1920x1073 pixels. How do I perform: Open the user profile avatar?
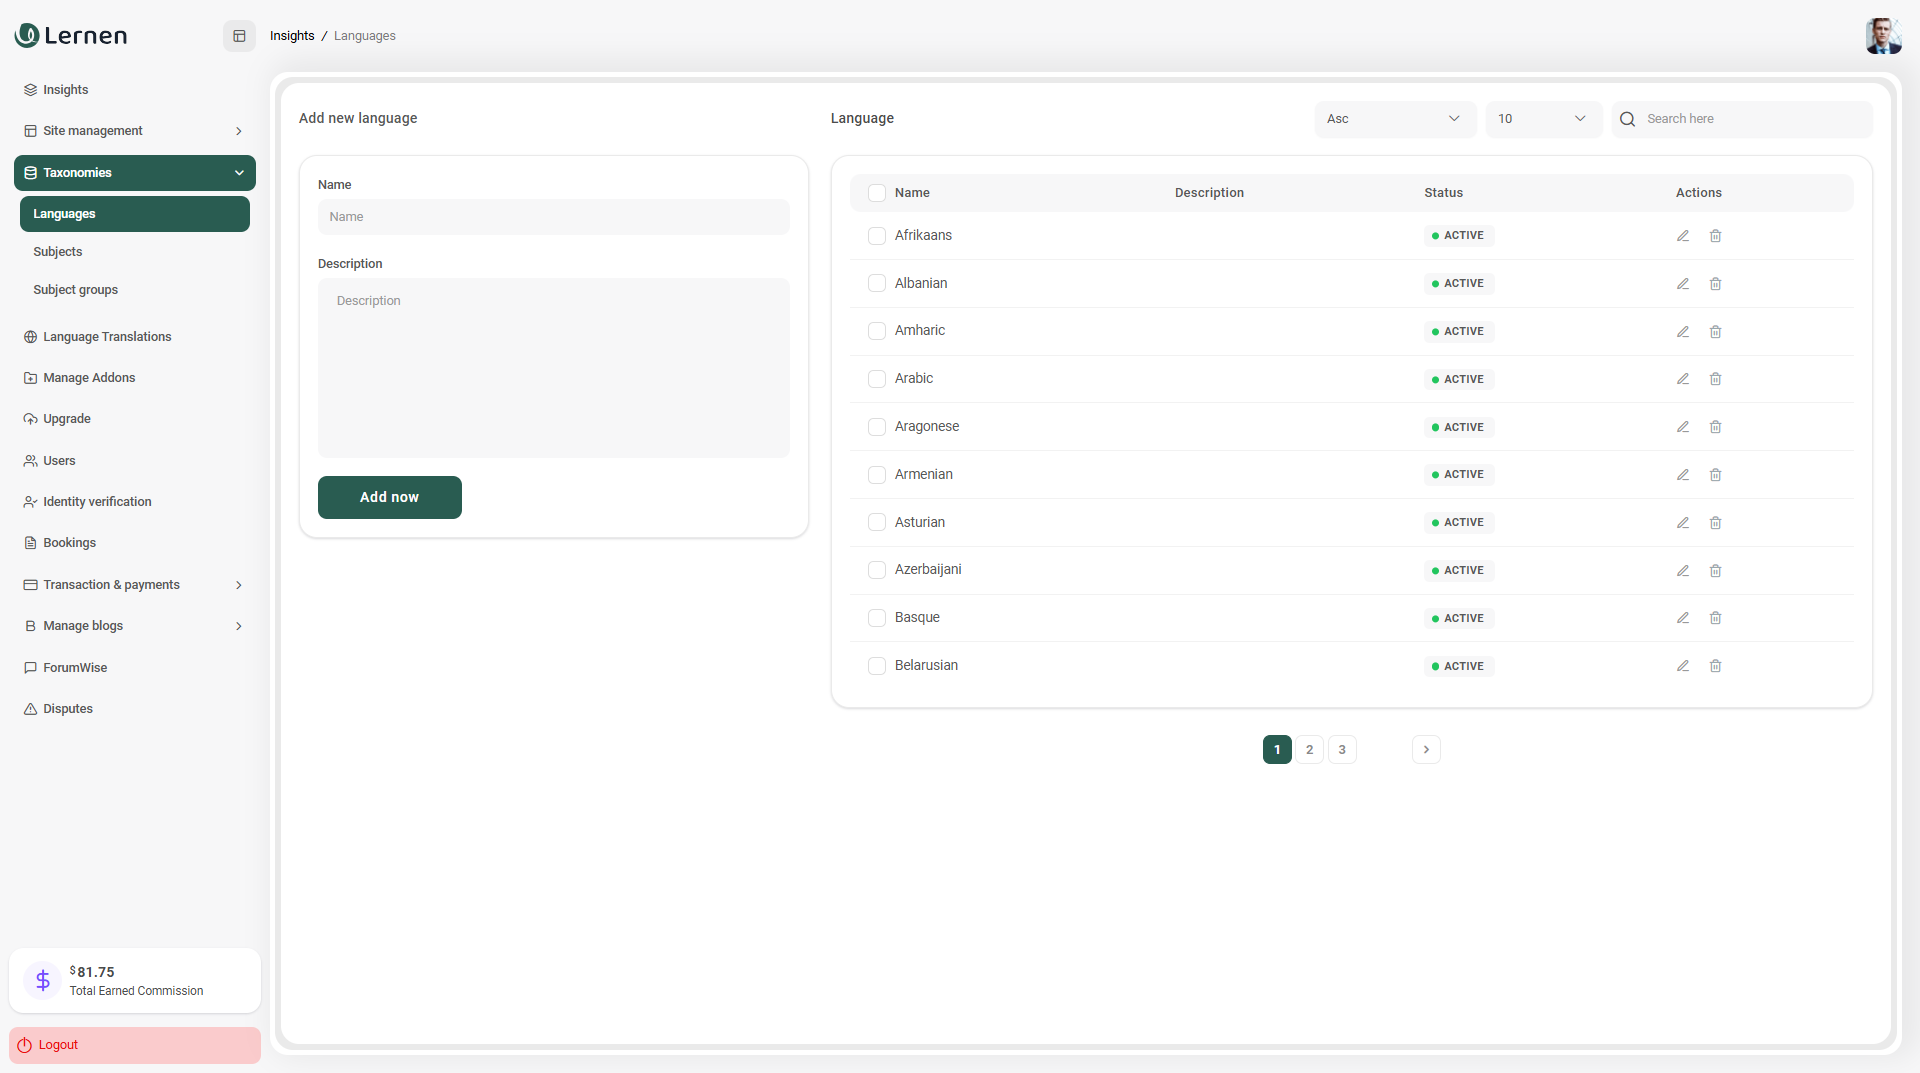[x=1882, y=36]
